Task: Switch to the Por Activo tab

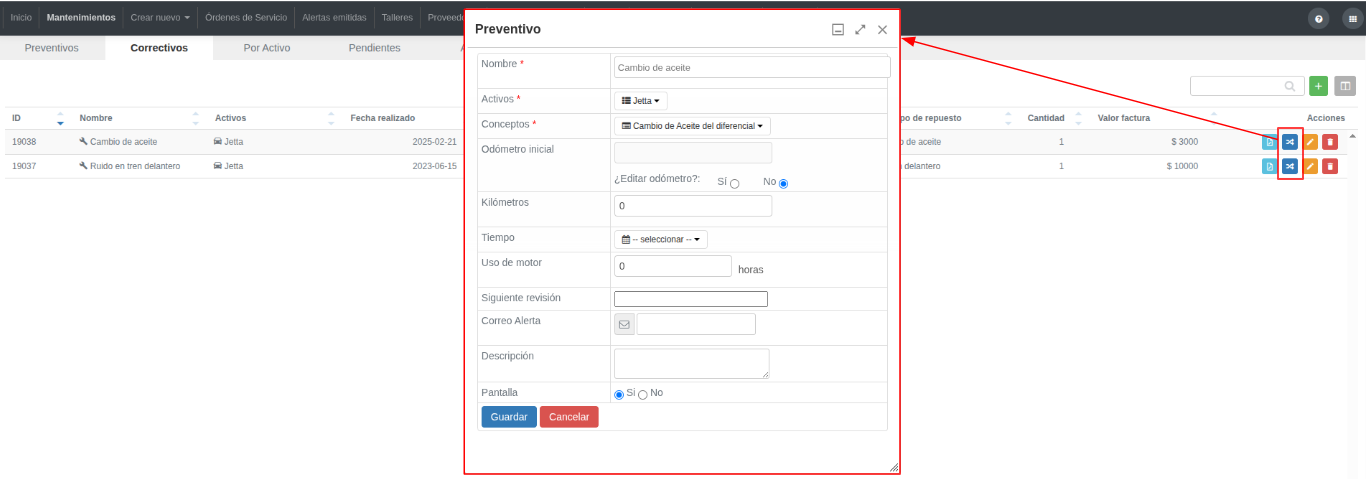Action: point(267,48)
